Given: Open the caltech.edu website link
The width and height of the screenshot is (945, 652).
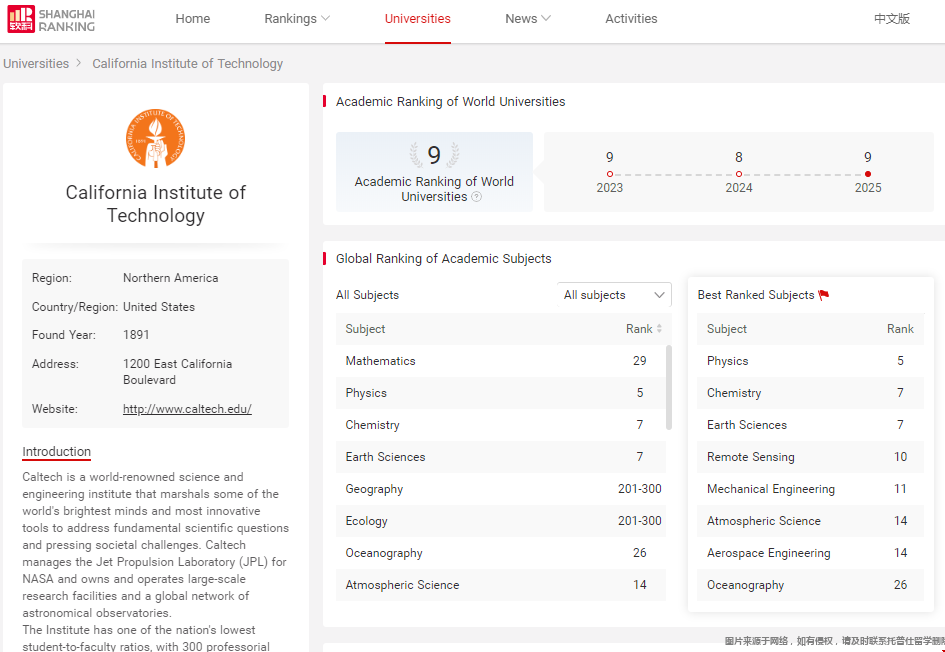Looking at the screenshot, I should (187, 409).
